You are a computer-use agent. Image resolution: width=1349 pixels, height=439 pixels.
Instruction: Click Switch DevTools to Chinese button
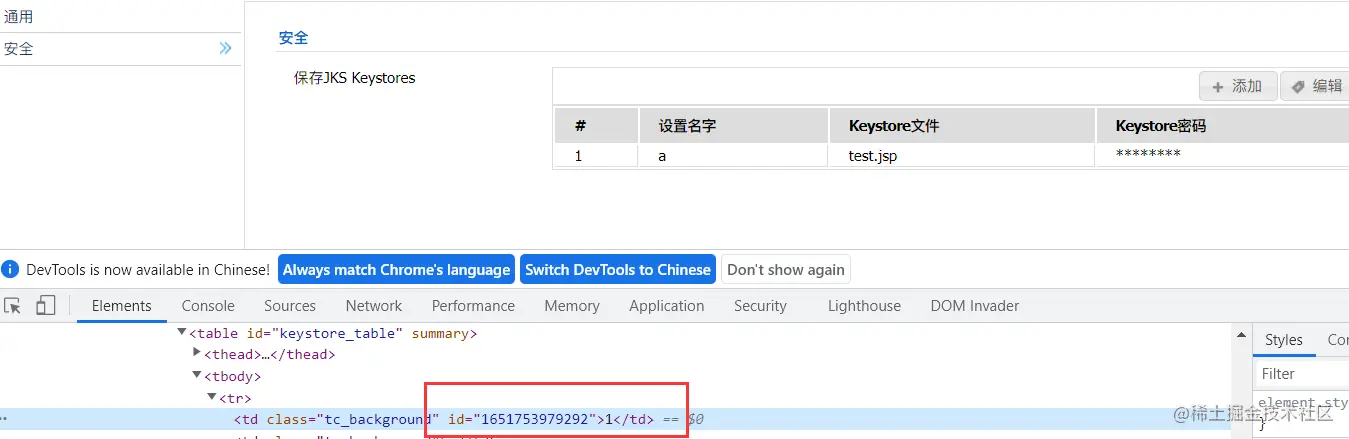pos(618,270)
